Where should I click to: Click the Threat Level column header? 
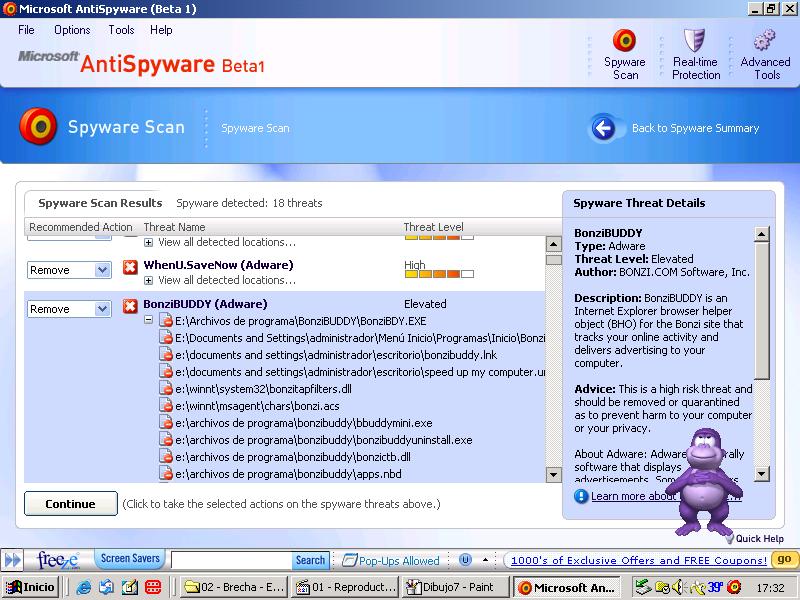click(x=434, y=227)
